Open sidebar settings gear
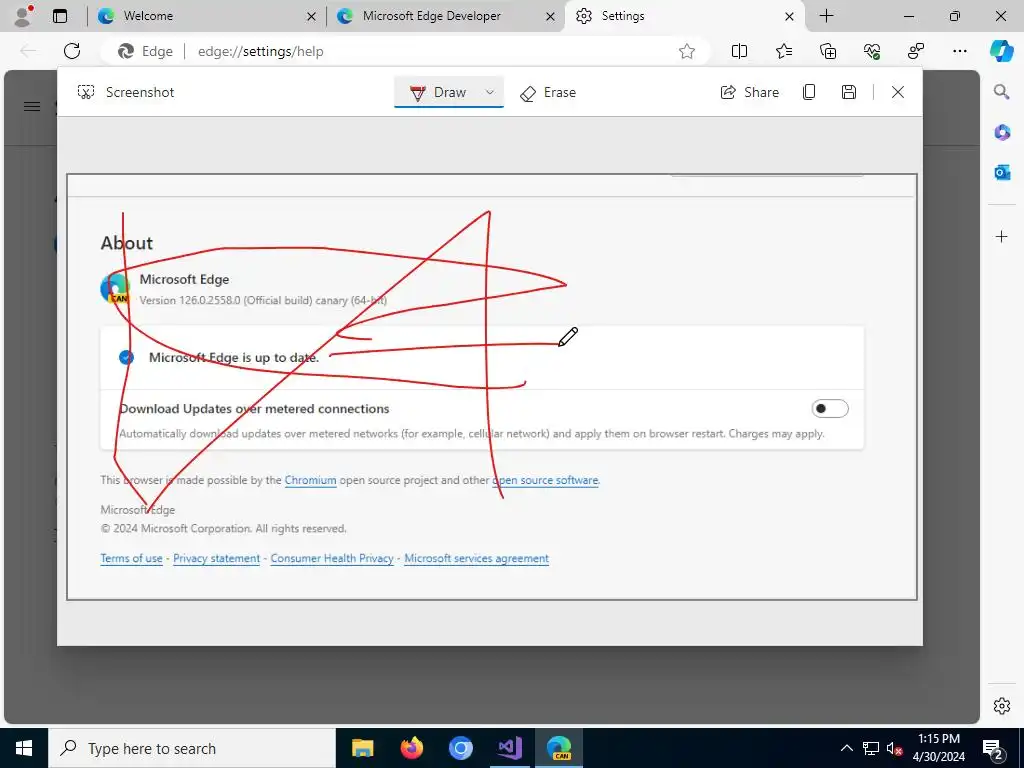 pyautogui.click(x=1002, y=705)
